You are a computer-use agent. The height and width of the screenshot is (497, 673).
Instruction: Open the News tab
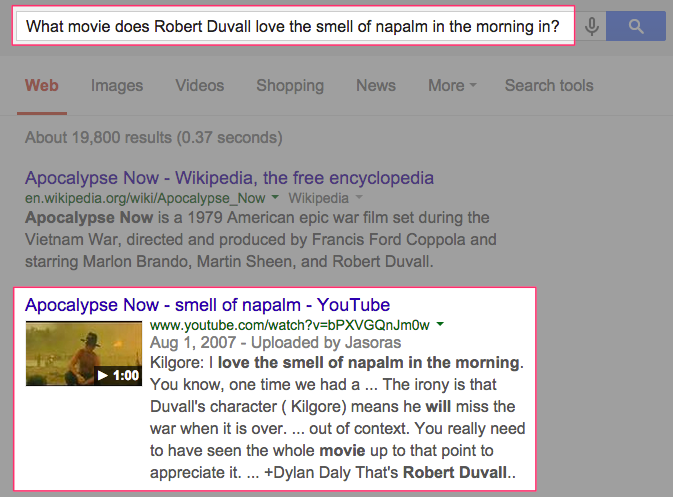point(376,85)
